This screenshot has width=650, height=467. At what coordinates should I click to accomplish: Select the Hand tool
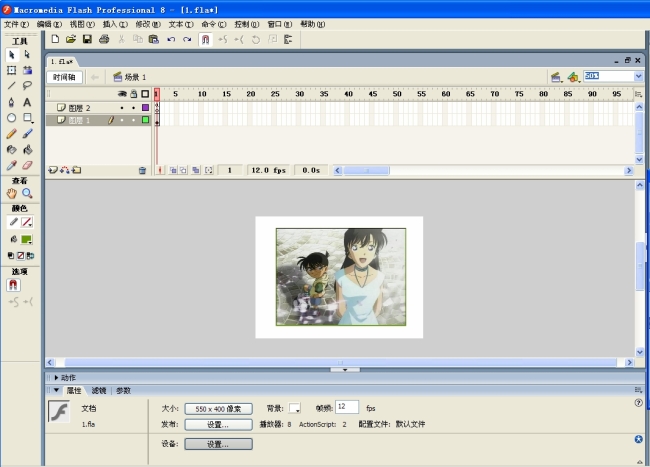12,193
